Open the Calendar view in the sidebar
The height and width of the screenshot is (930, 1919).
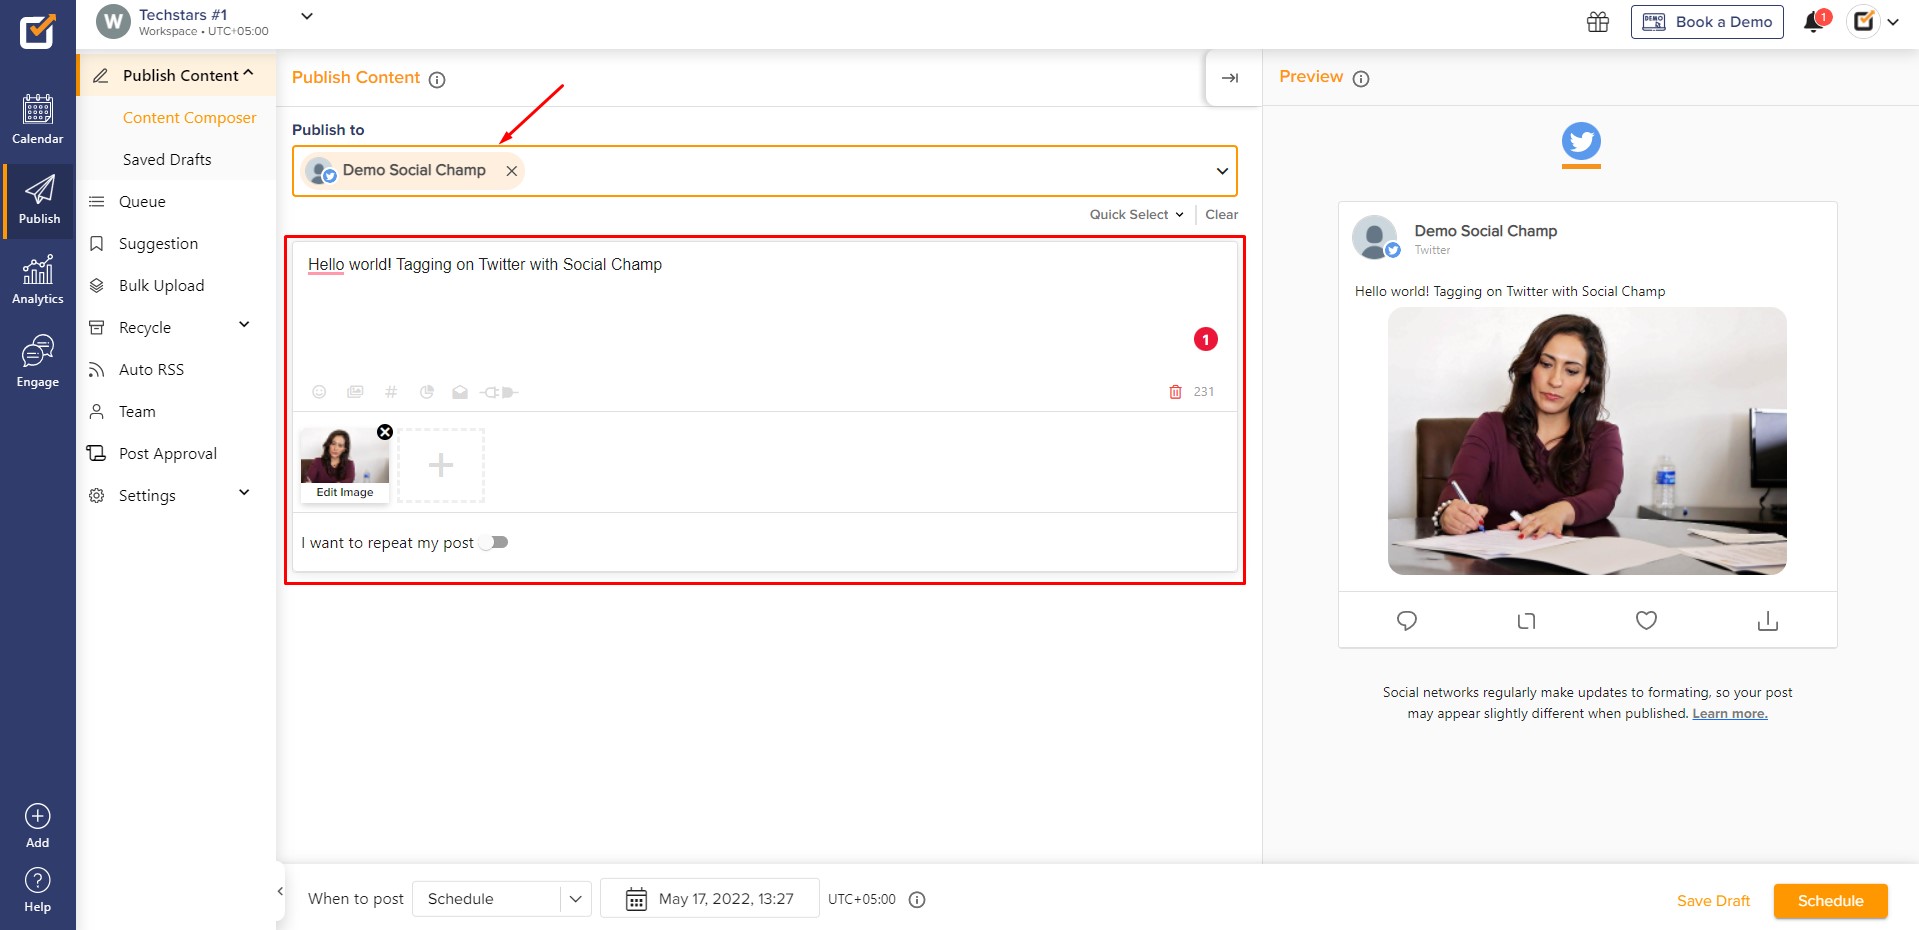(x=38, y=119)
